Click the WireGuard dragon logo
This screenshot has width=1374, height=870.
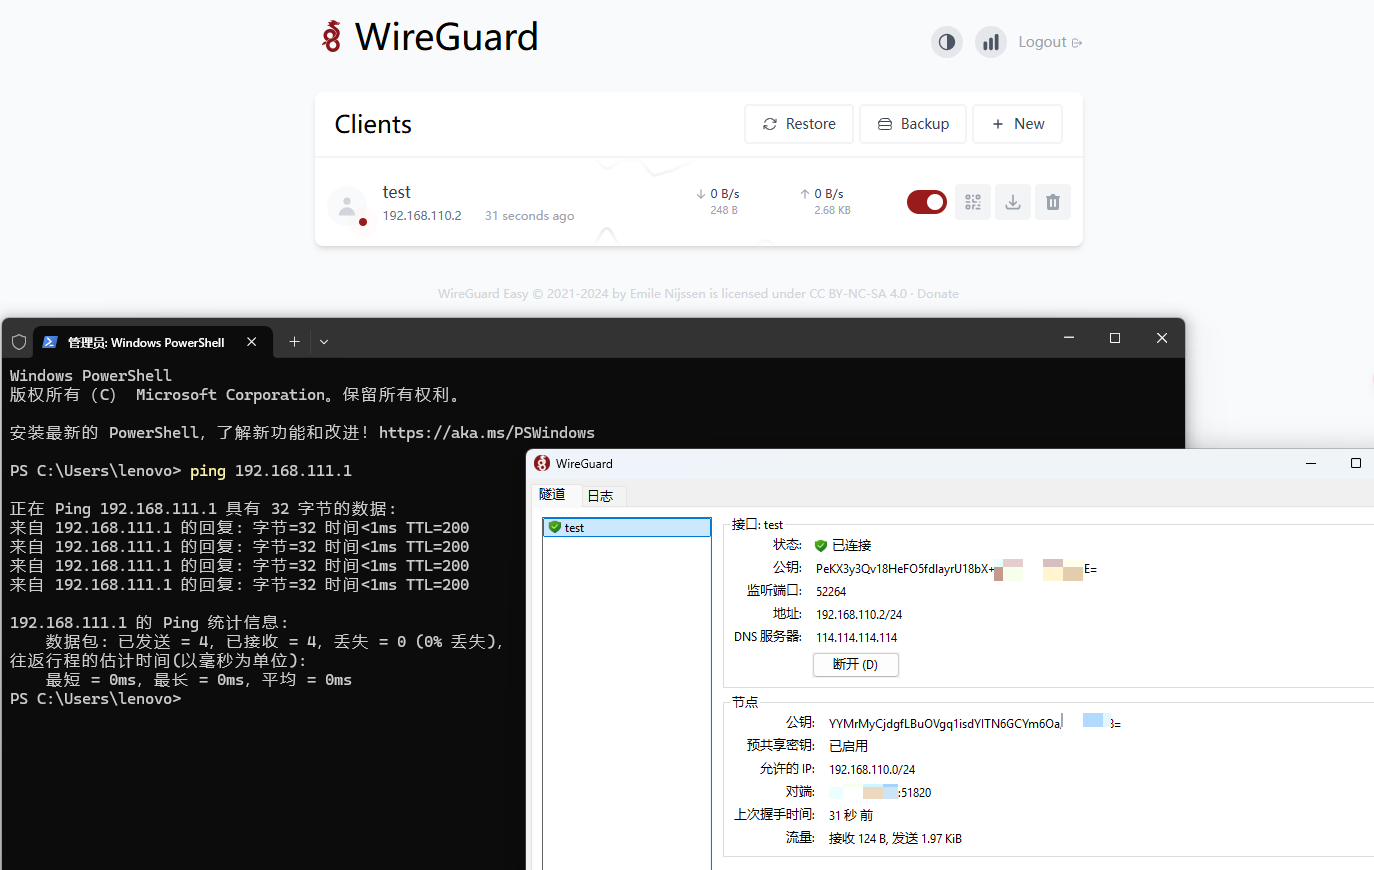click(331, 37)
